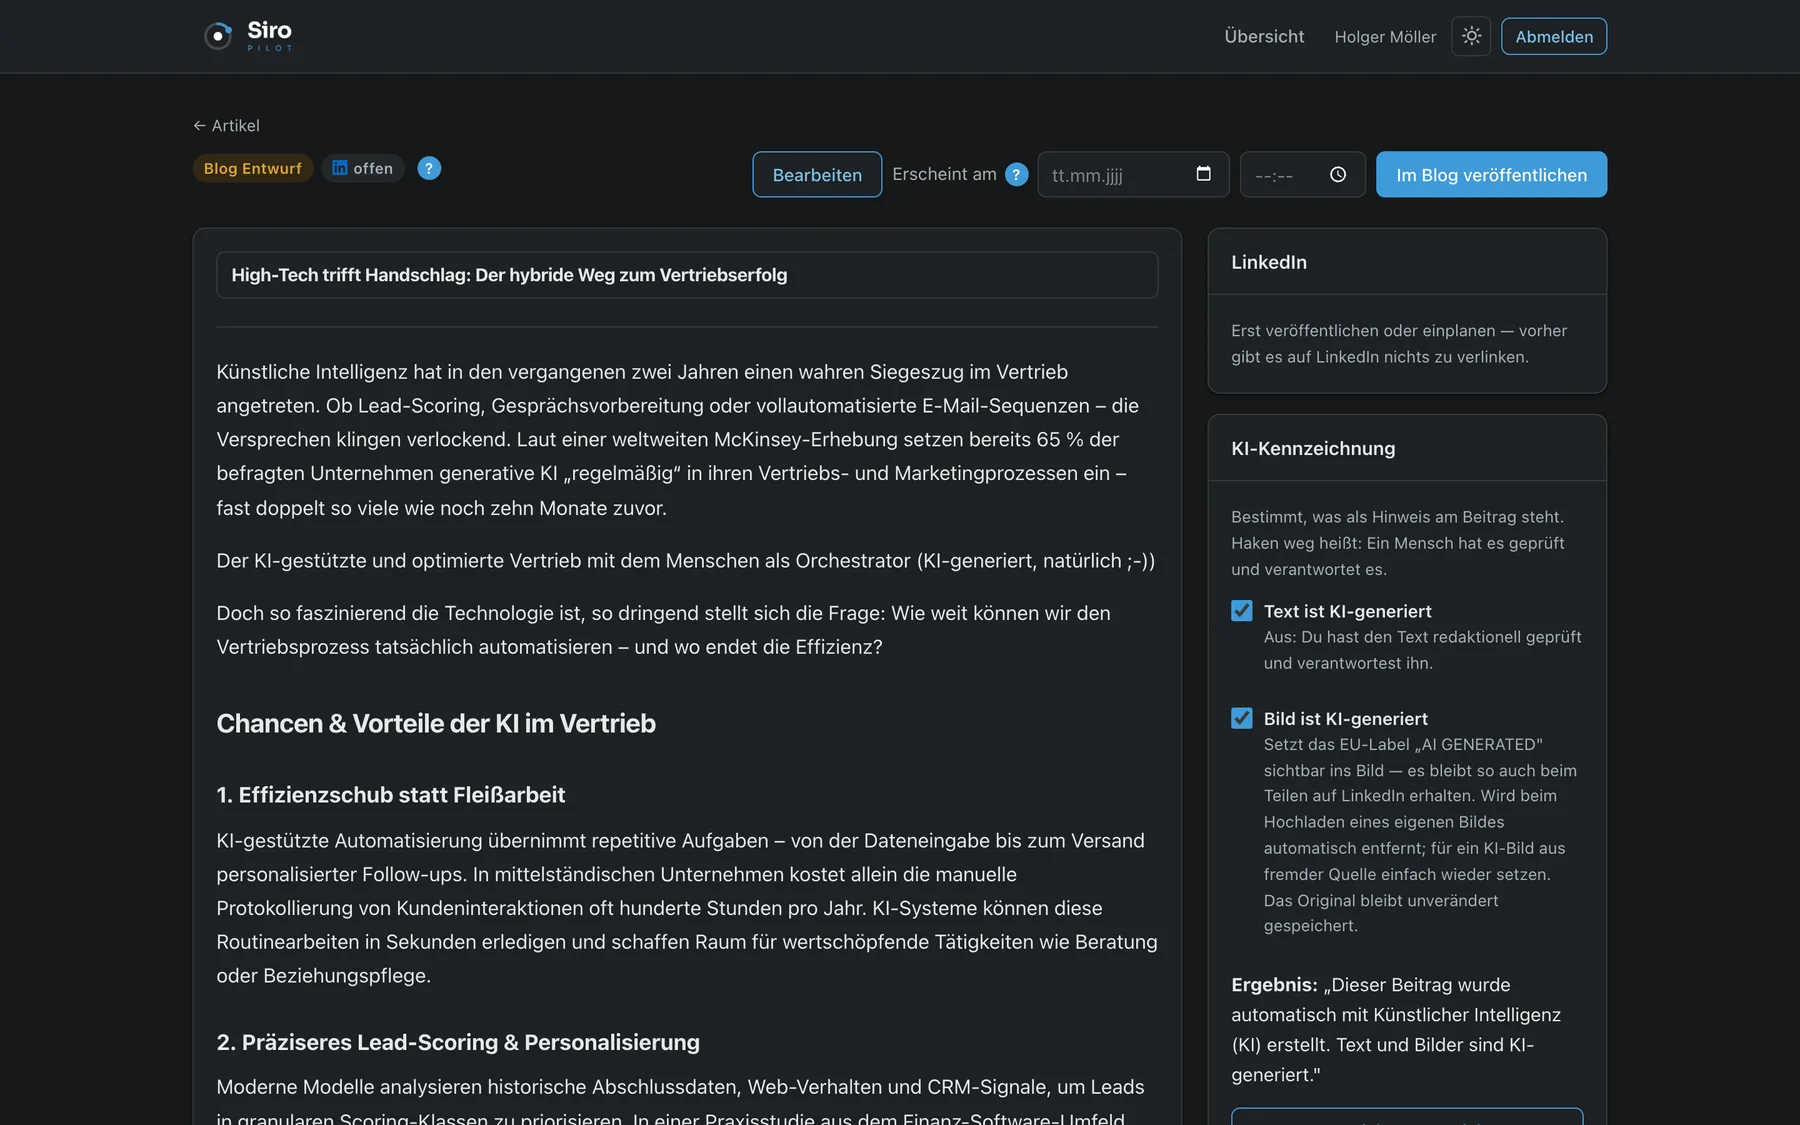This screenshot has width=1800, height=1125.
Task: Click heading 2. Präziseres Lead-Scoring & Personalisierung
Action: pos(458,1042)
